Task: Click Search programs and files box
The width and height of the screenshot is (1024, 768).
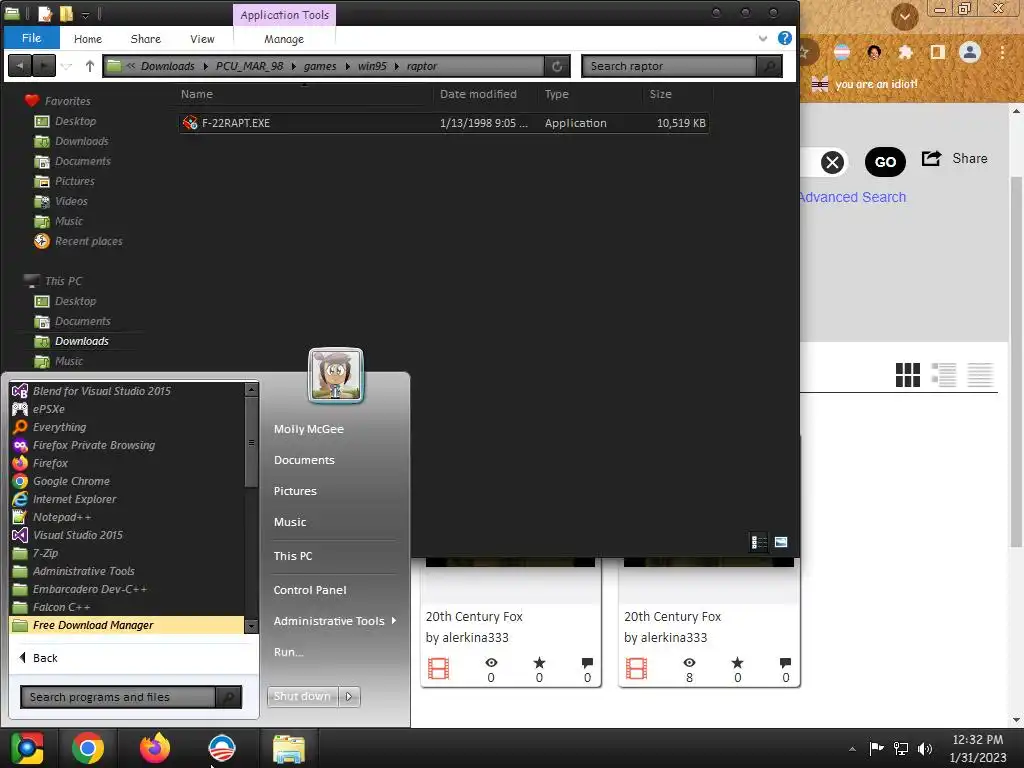Action: [118, 697]
